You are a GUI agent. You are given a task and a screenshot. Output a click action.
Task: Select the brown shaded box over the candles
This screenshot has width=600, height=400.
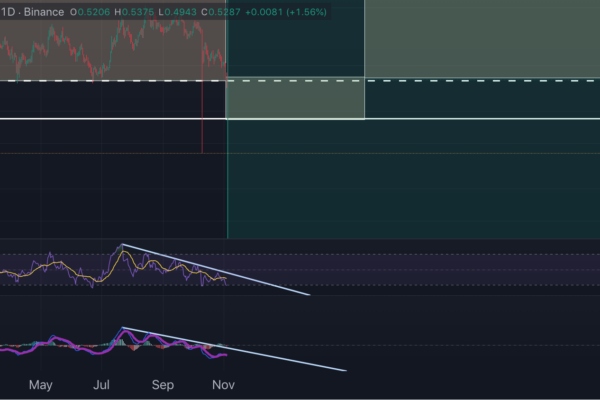[60, 45]
